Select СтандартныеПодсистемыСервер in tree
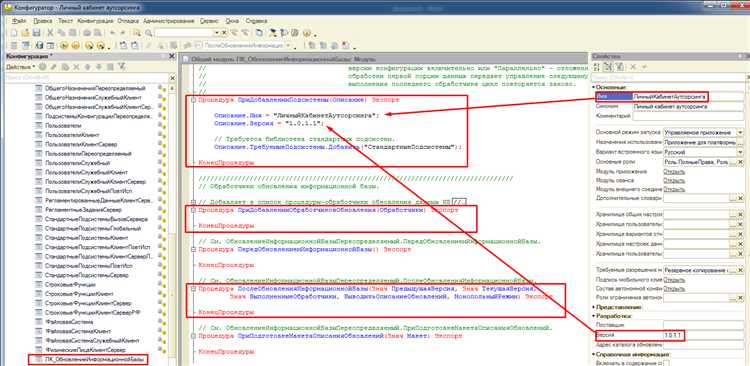This screenshot has height=366, width=750. 87,276
